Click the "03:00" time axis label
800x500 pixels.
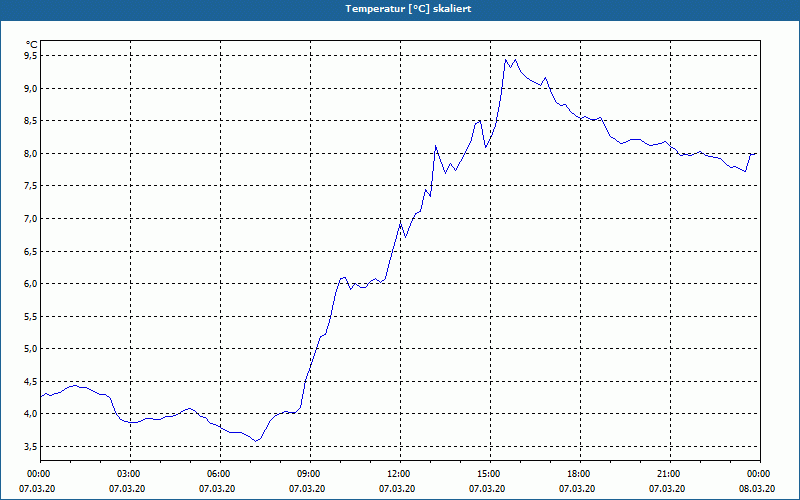click(127, 474)
